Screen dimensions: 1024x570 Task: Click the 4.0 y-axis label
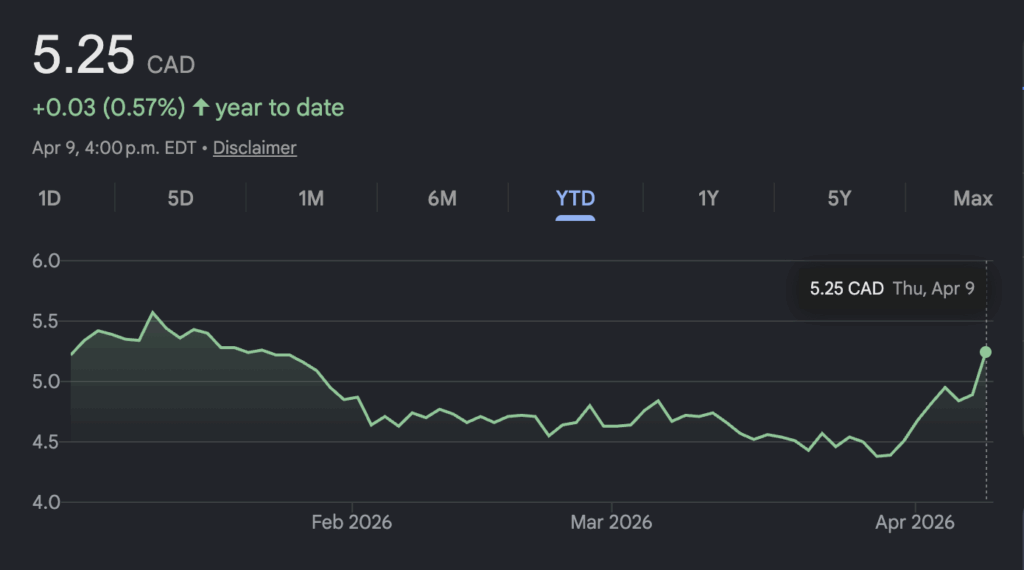pos(47,502)
